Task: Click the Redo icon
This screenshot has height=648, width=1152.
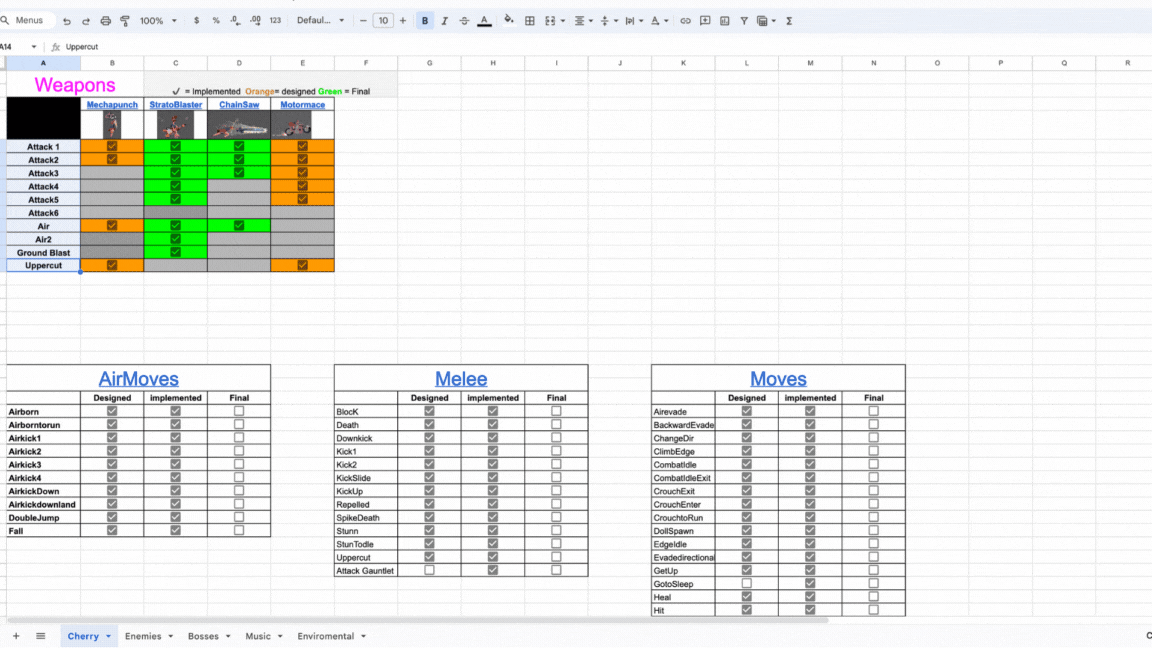Action: 86,21
